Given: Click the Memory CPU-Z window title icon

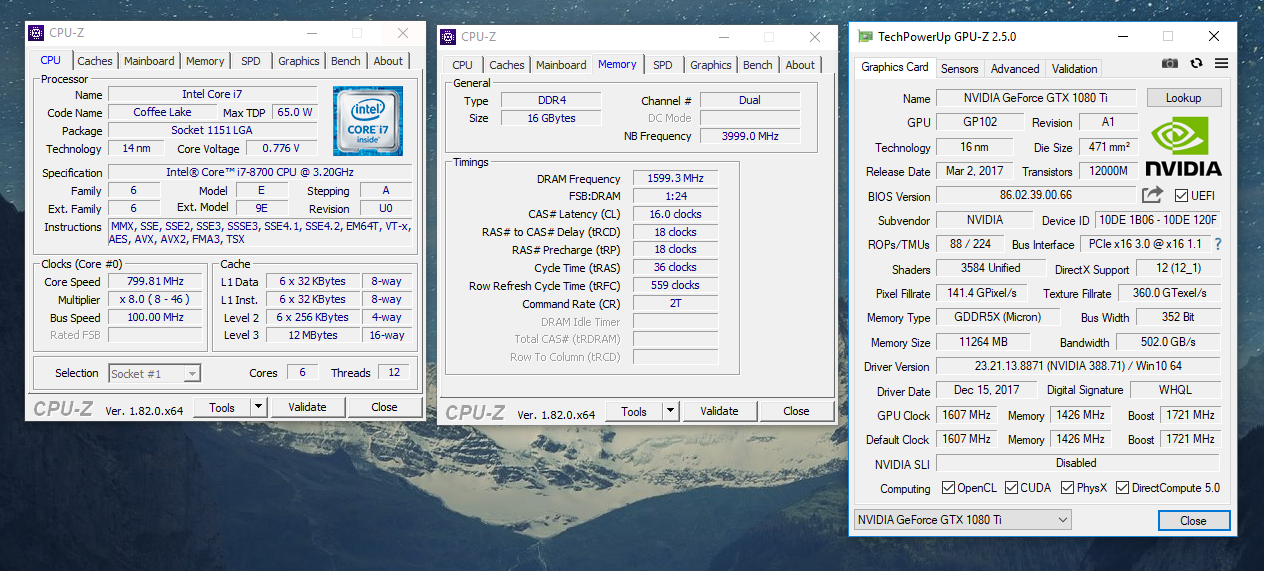Looking at the screenshot, I should [x=450, y=37].
